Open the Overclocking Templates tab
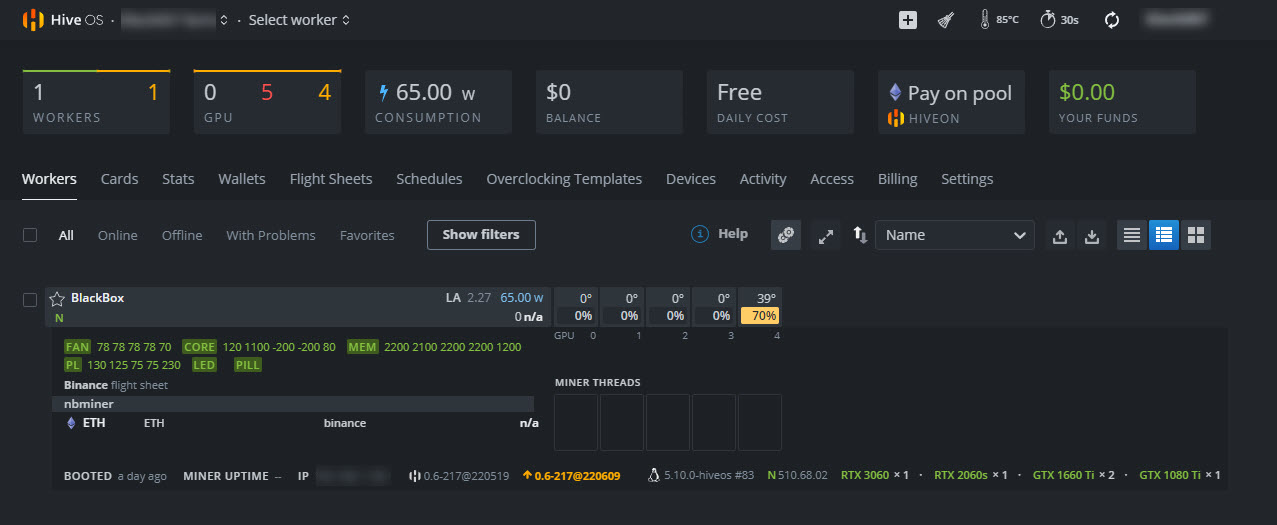This screenshot has width=1277, height=525. click(564, 179)
